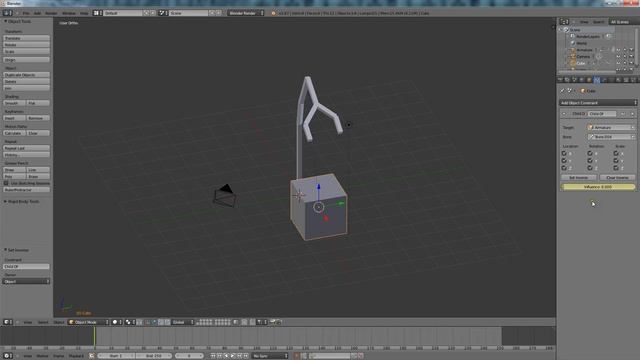Click Clear motion paths button
This screenshot has width=640, height=360.
(38, 133)
